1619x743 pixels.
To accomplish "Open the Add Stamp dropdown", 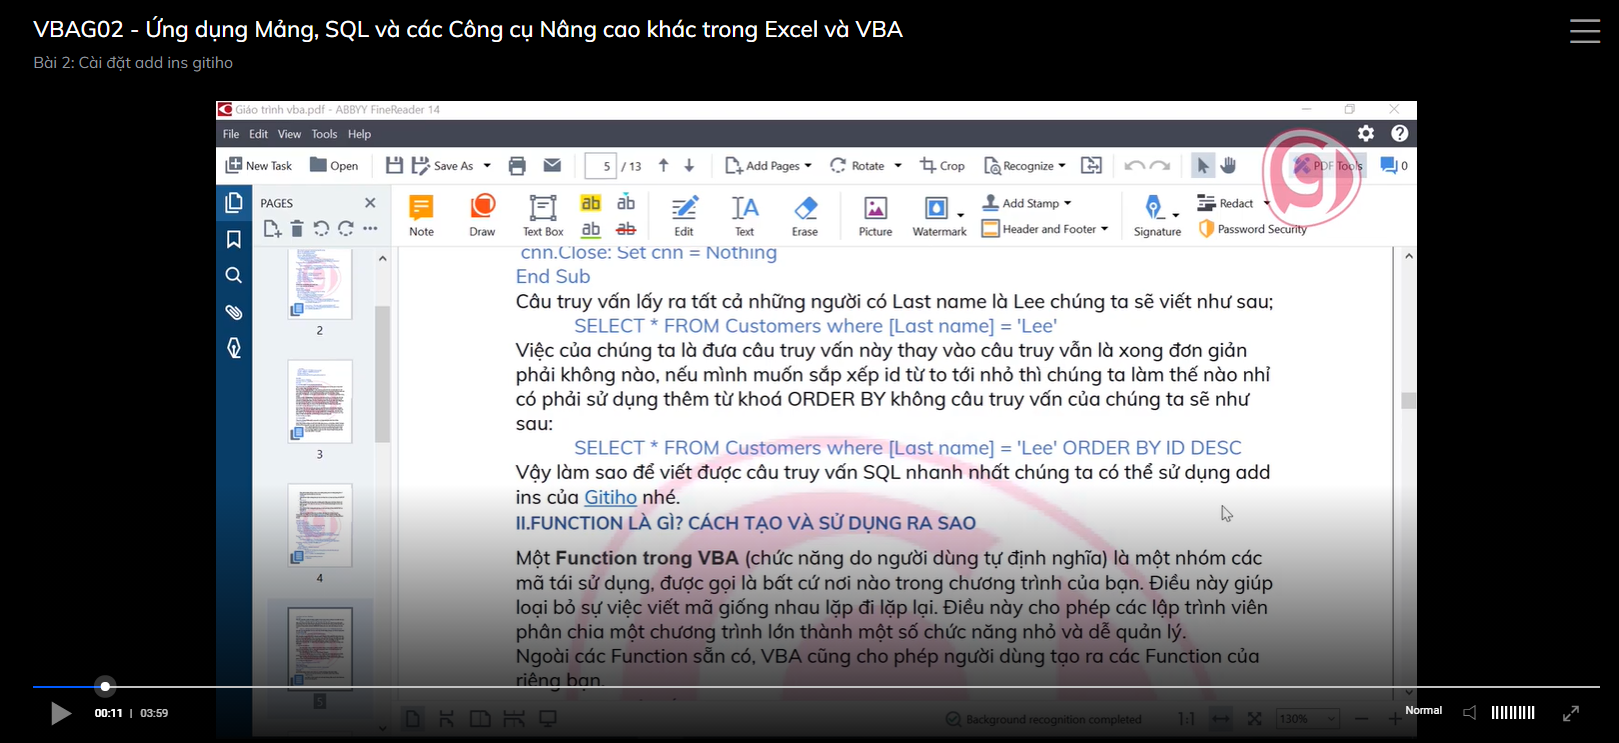I will pyautogui.click(x=1027, y=203).
